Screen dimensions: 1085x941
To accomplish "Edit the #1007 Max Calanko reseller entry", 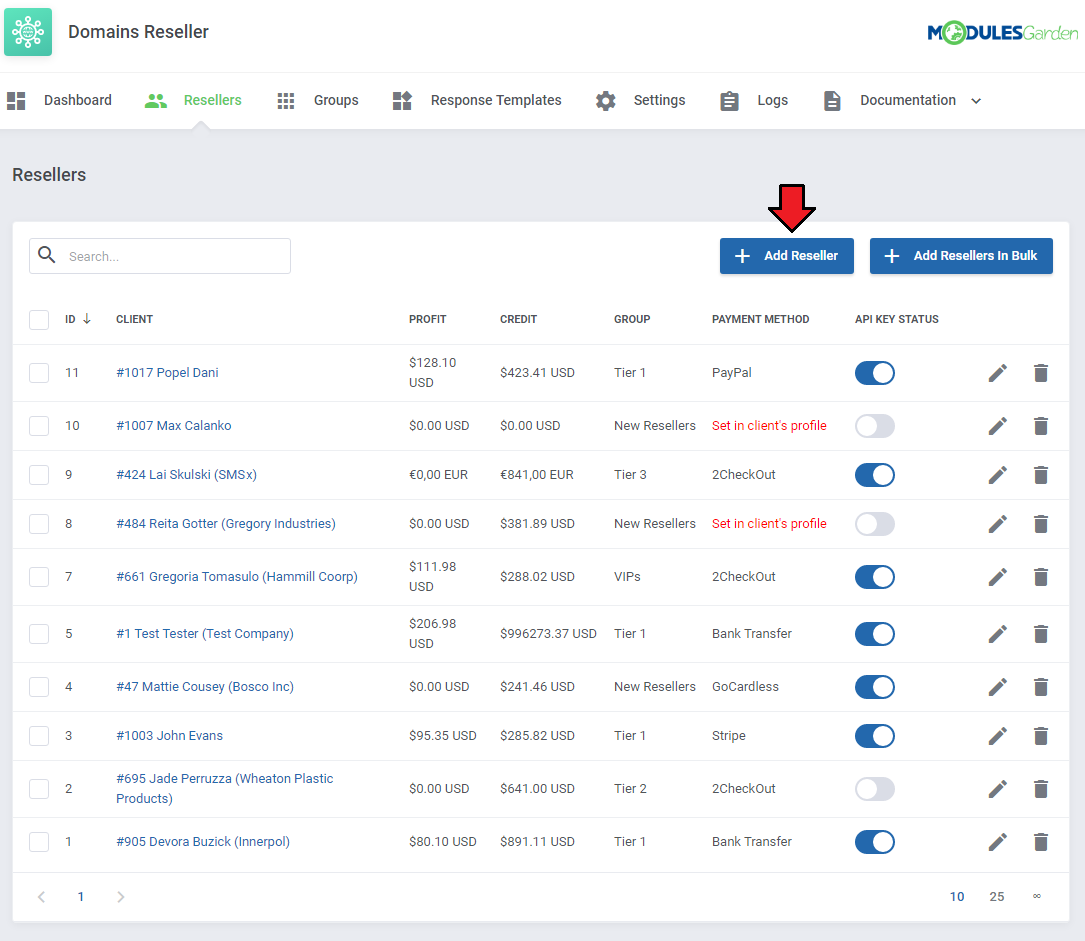I will coord(997,426).
